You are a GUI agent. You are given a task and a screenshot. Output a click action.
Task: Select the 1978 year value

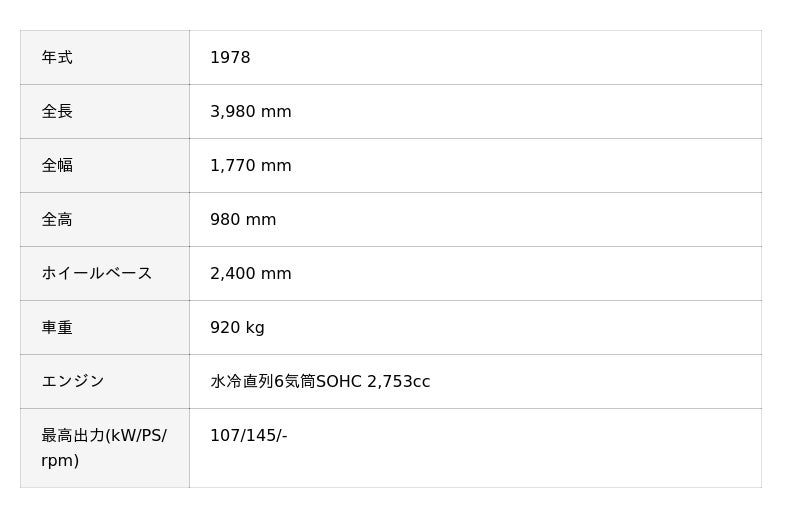tap(230, 58)
